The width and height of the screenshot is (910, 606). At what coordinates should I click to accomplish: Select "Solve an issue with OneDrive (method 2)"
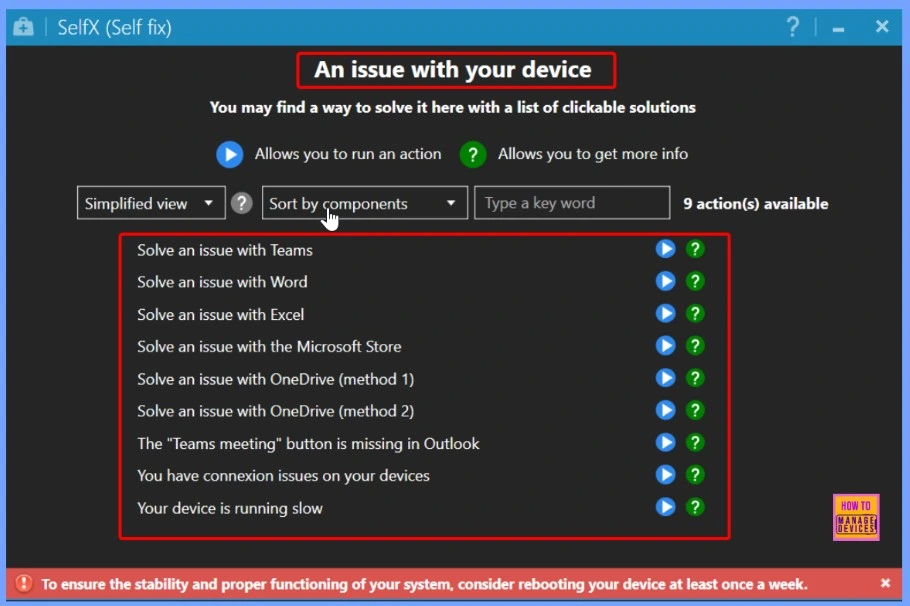276,411
